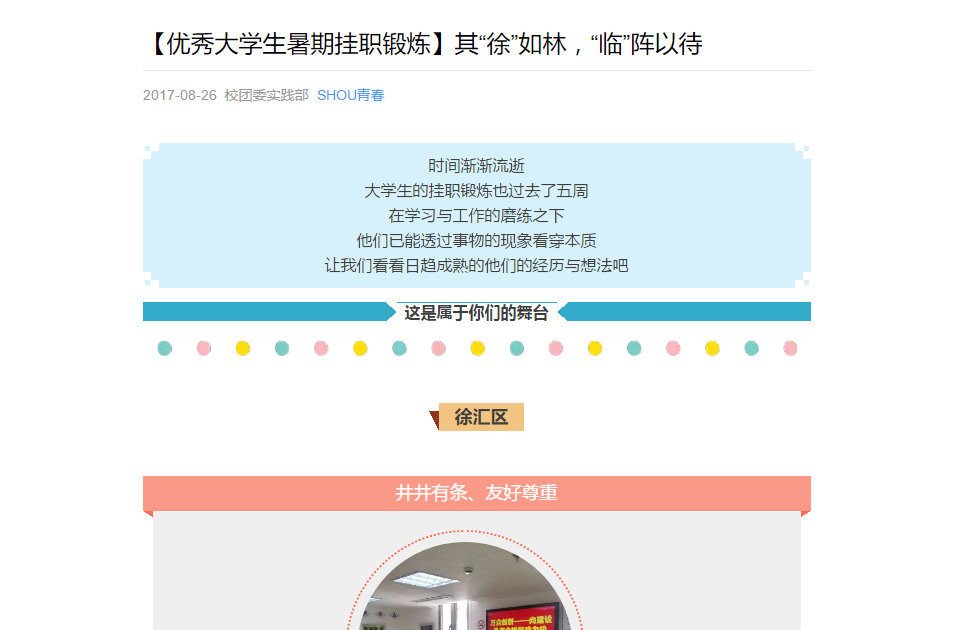Click the first pink dot in divider
The image size is (960, 630).
coord(204,348)
